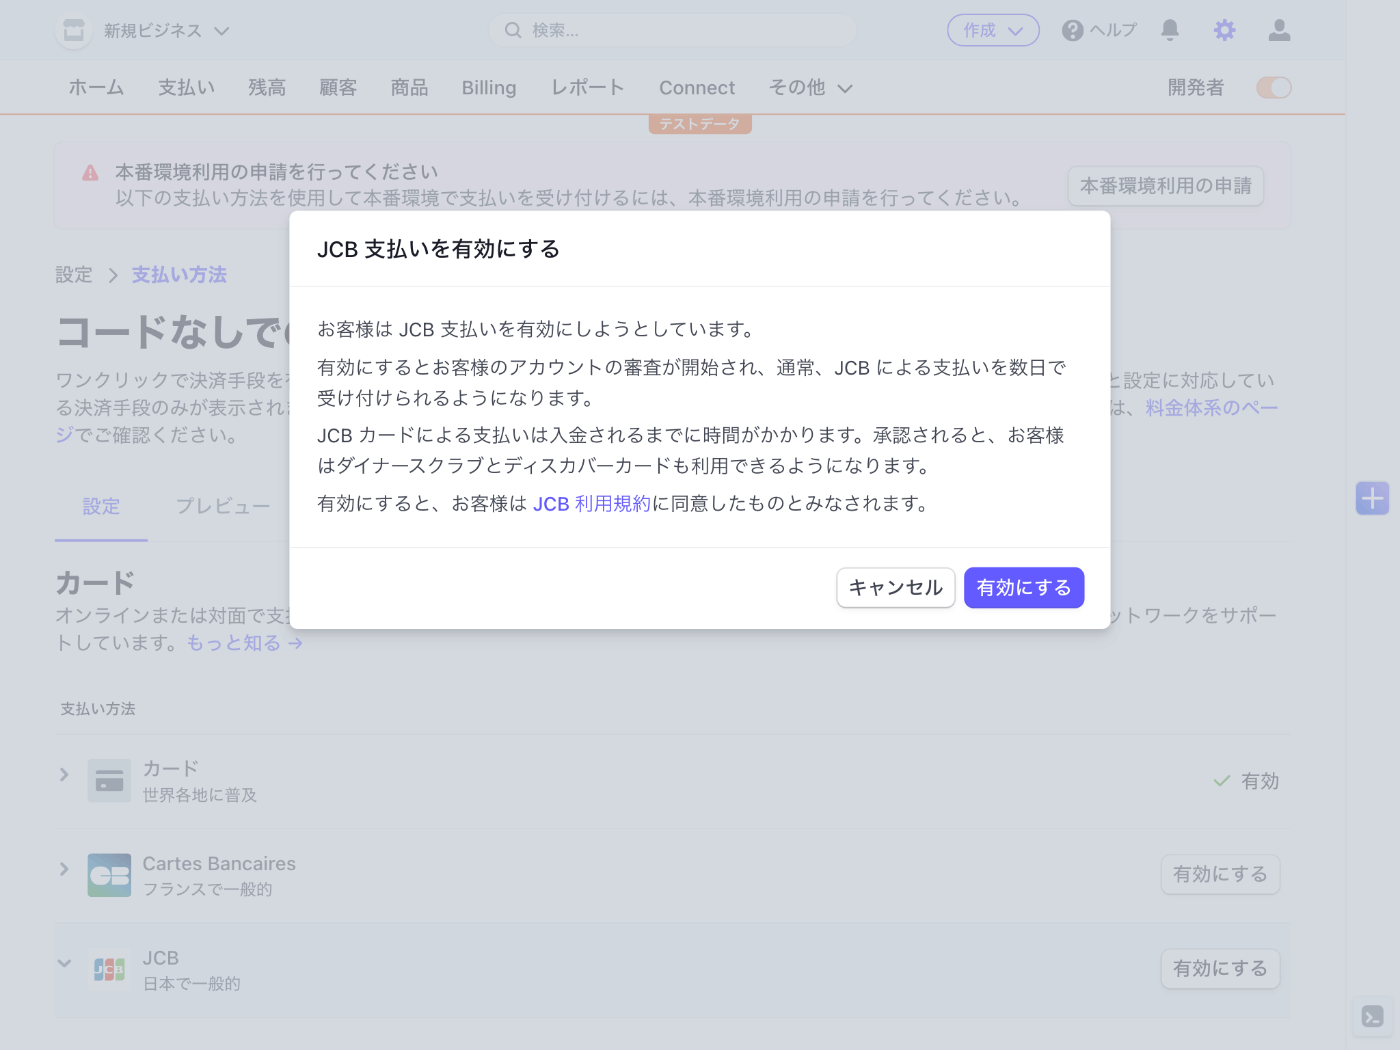Screen dimensions: 1400x1050
Task: Enable Cartes Bancaires with 有効にする
Action: point(1220,875)
